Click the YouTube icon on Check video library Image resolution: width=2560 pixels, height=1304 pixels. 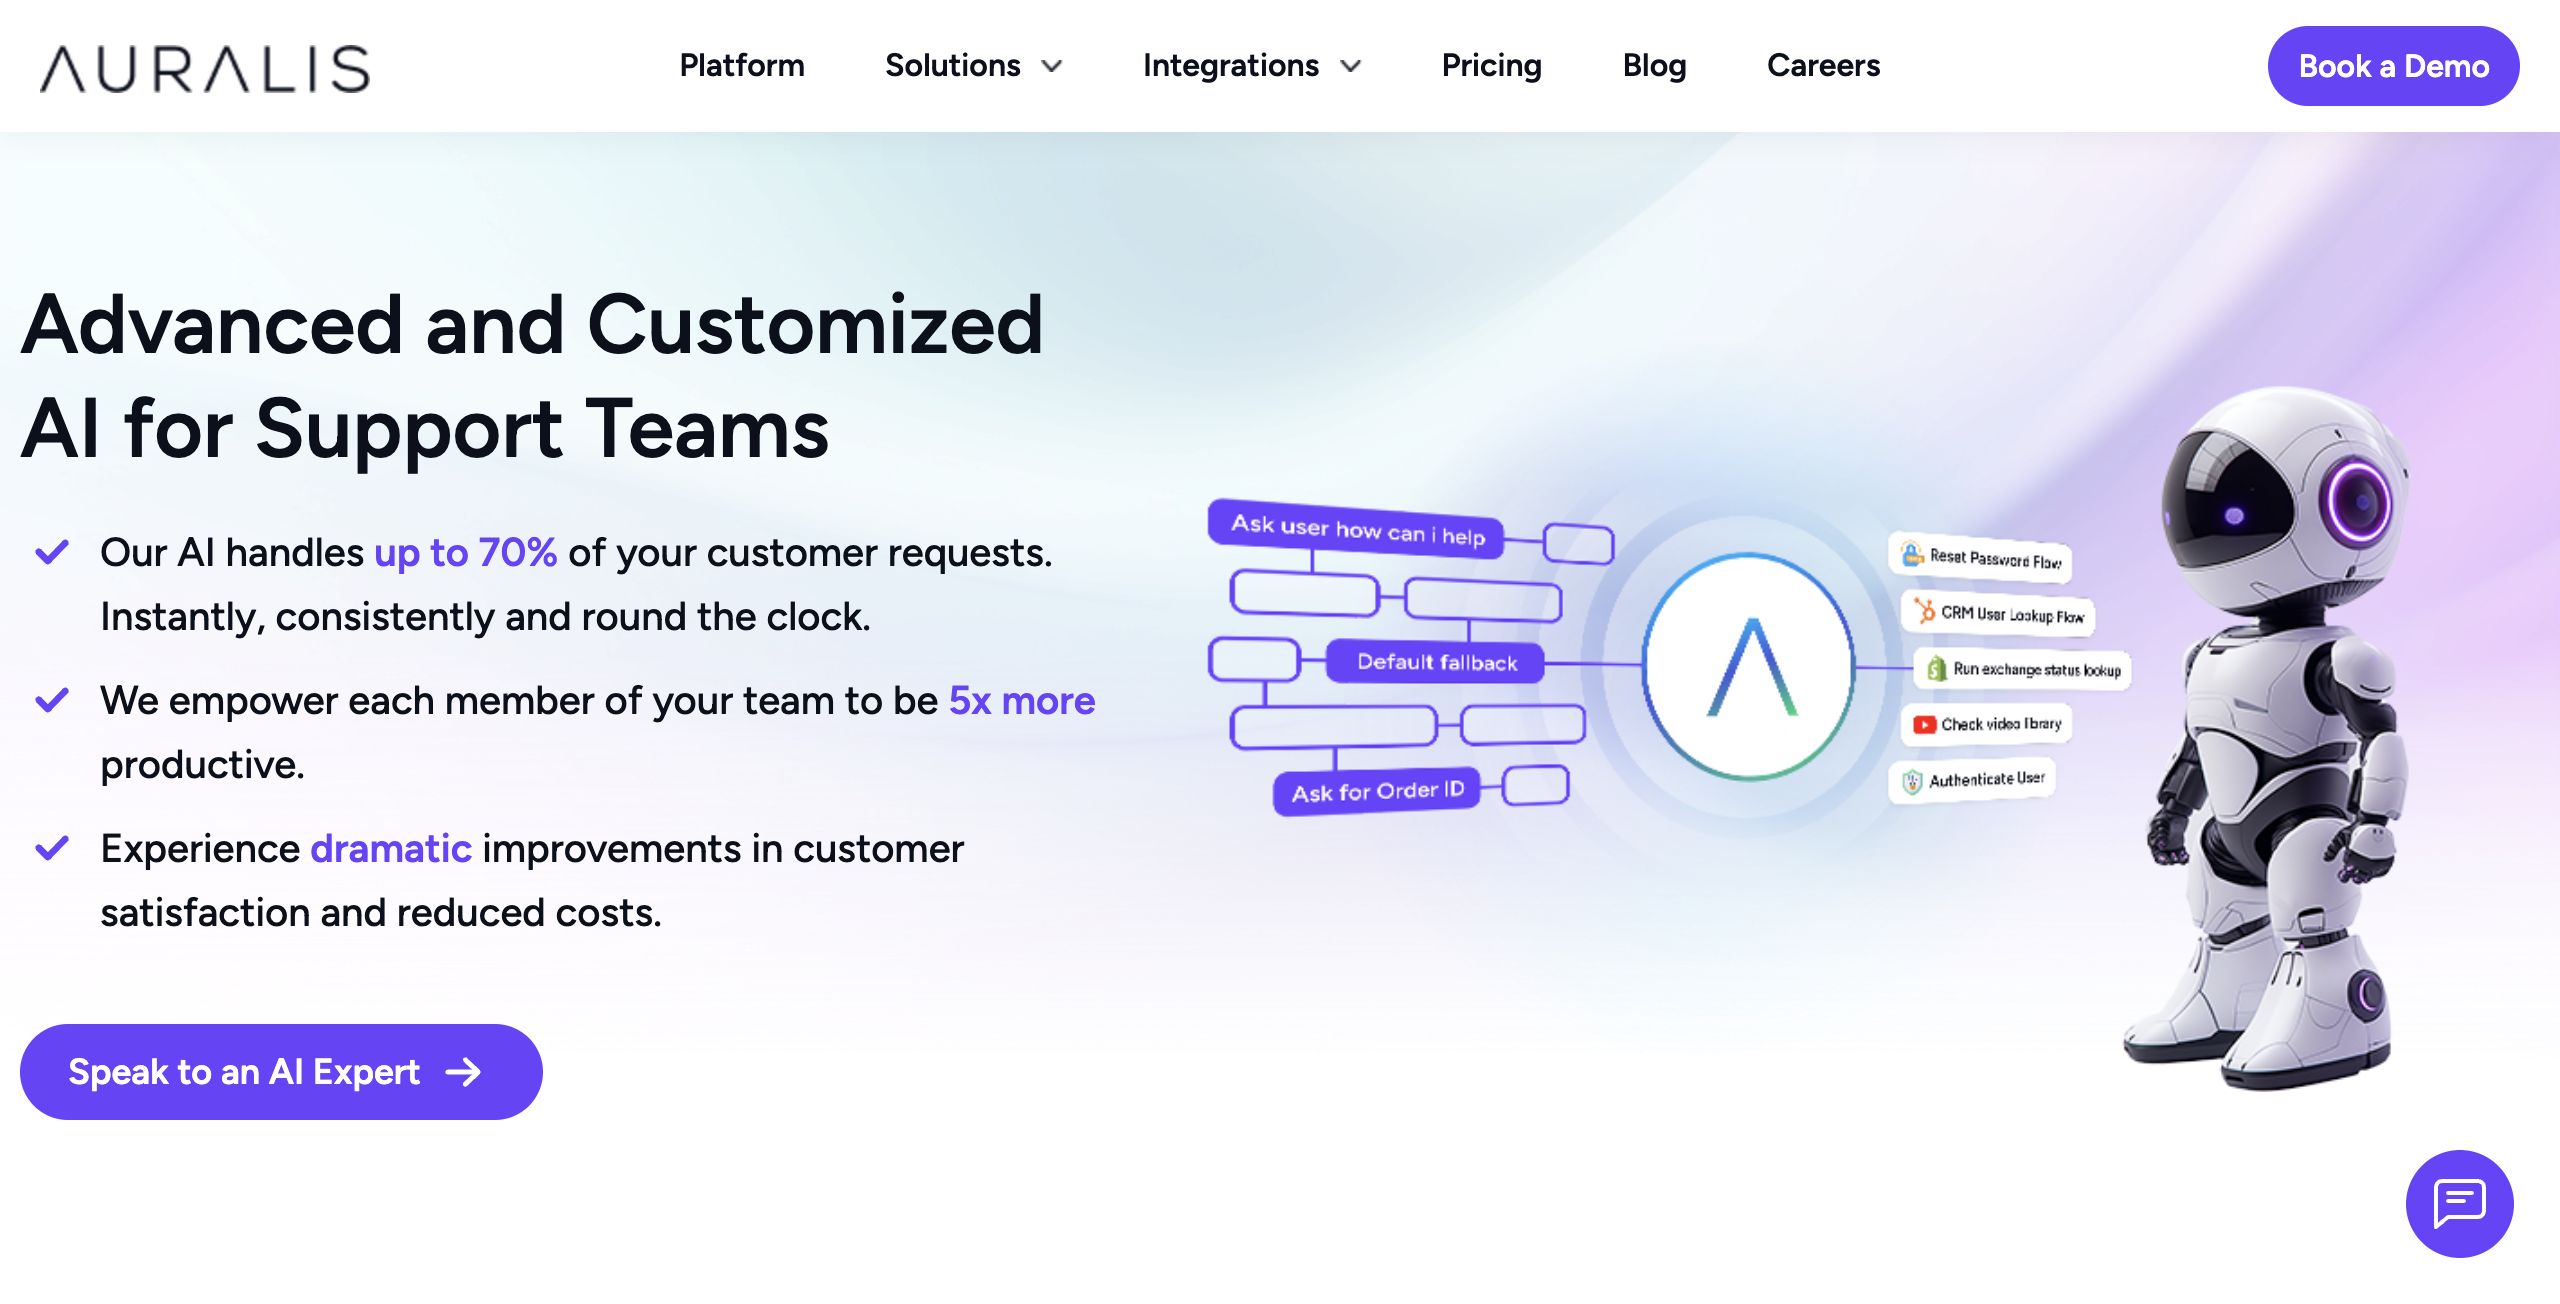[x=1926, y=722]
